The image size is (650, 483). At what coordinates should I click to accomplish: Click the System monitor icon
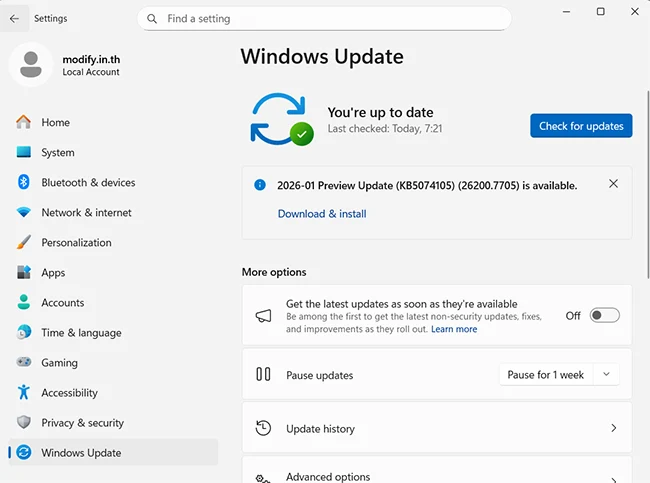pos(24,152)
